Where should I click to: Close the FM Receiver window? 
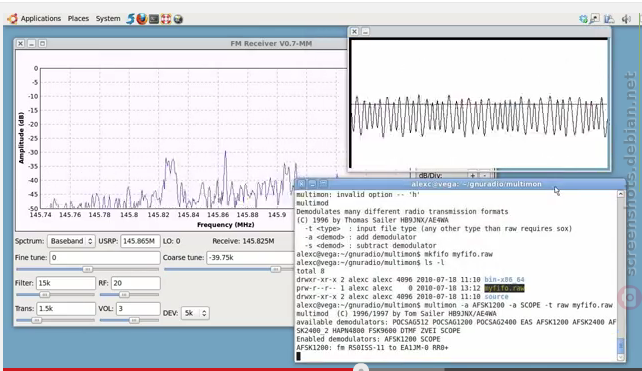pyautogui.click(x=20, y=43)
